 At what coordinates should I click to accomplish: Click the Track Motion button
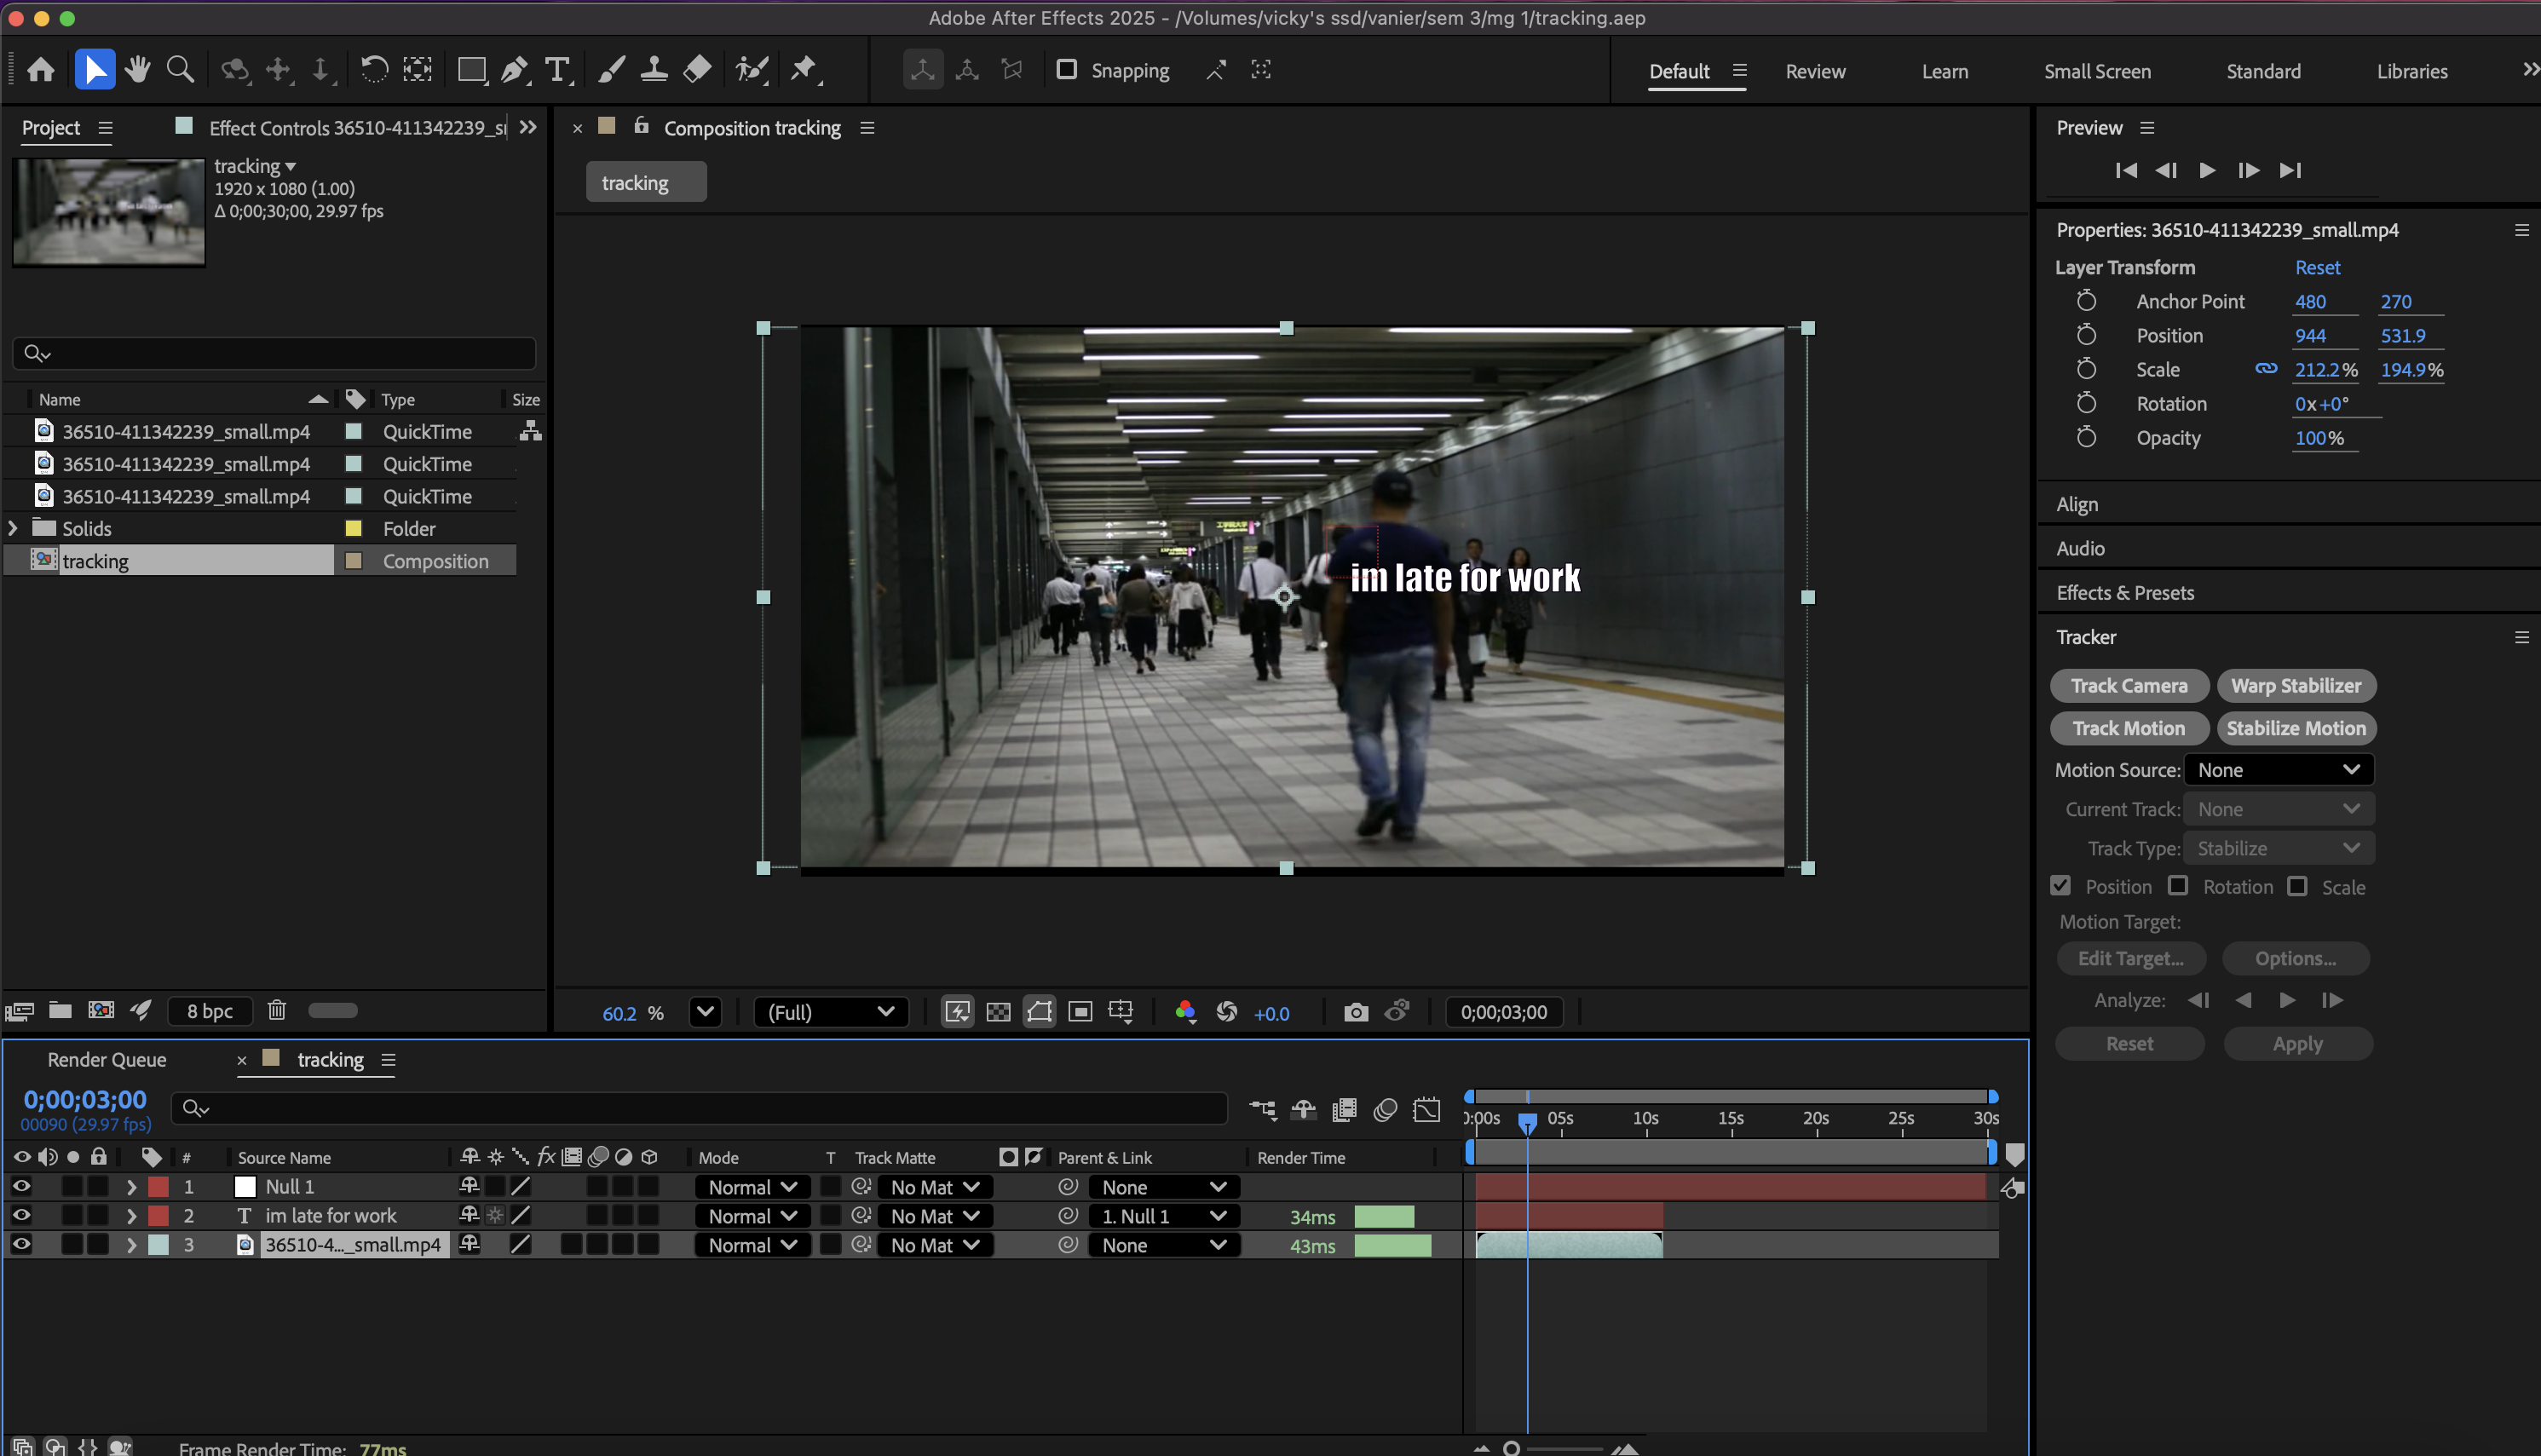(x=2128, y=728)
